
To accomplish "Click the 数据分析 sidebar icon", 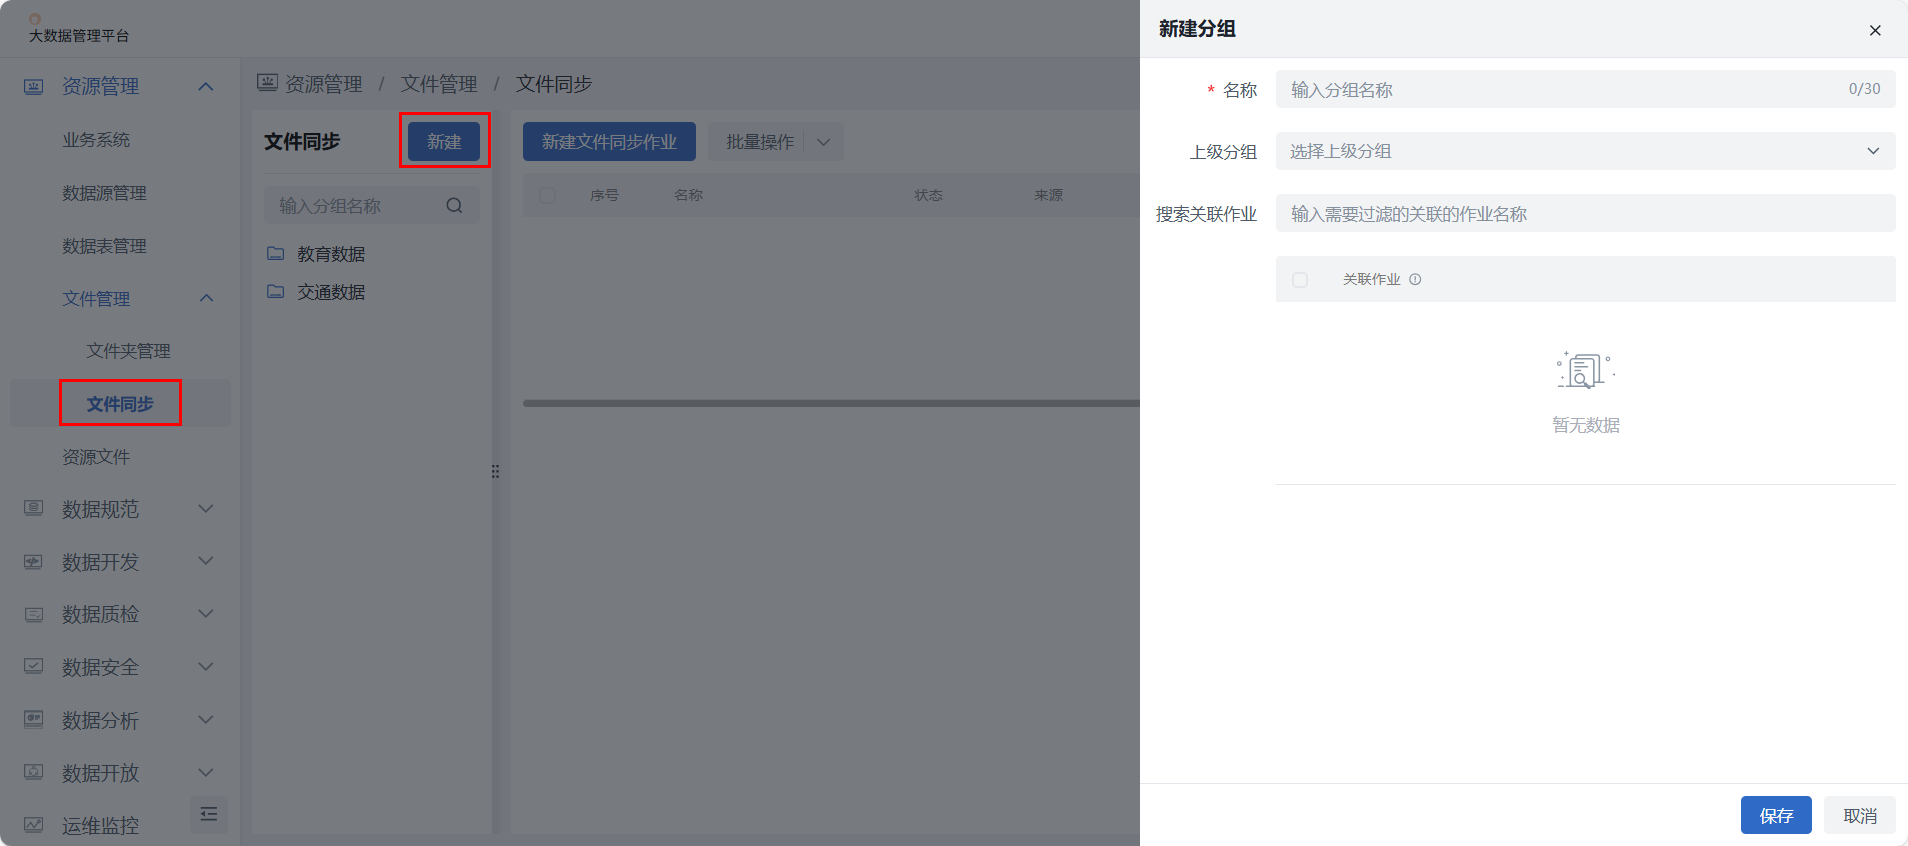I will (33, 719).
